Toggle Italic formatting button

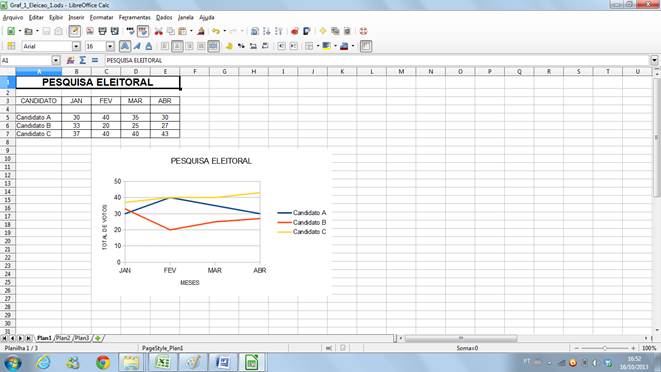point(137,46)
